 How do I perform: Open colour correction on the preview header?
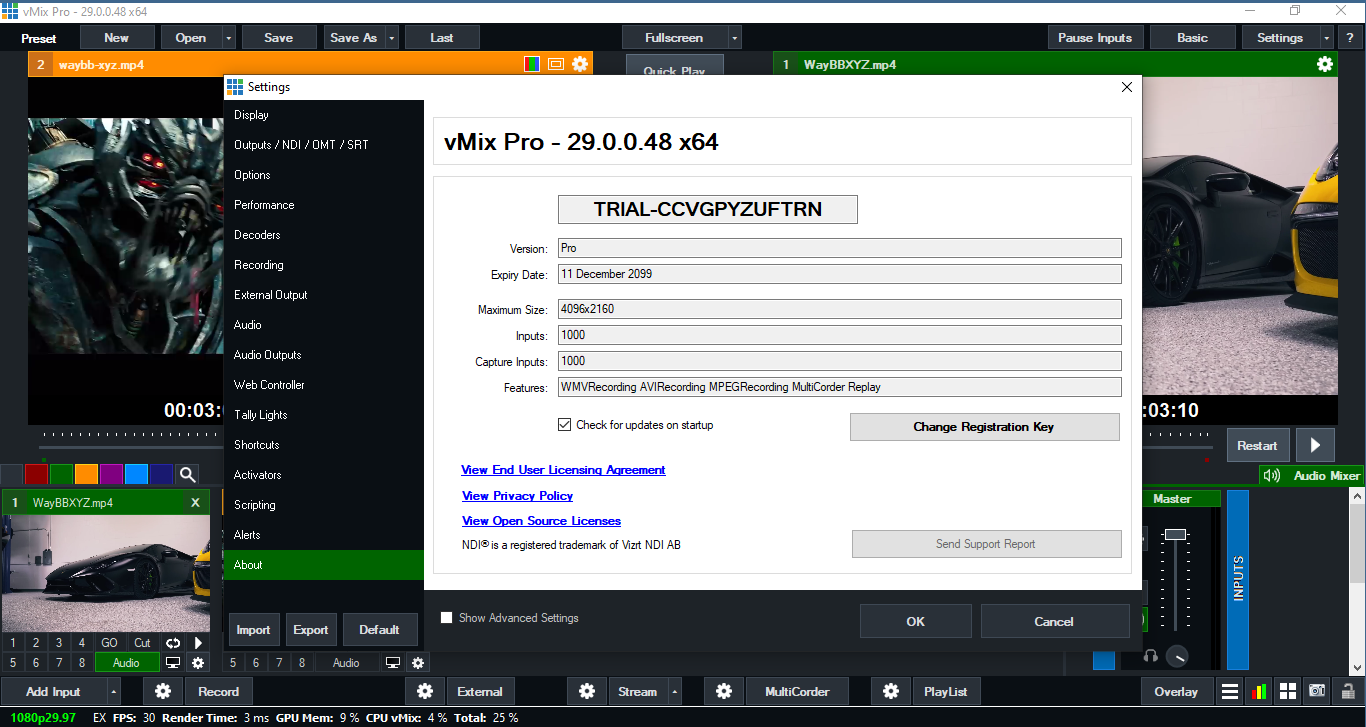533,64
